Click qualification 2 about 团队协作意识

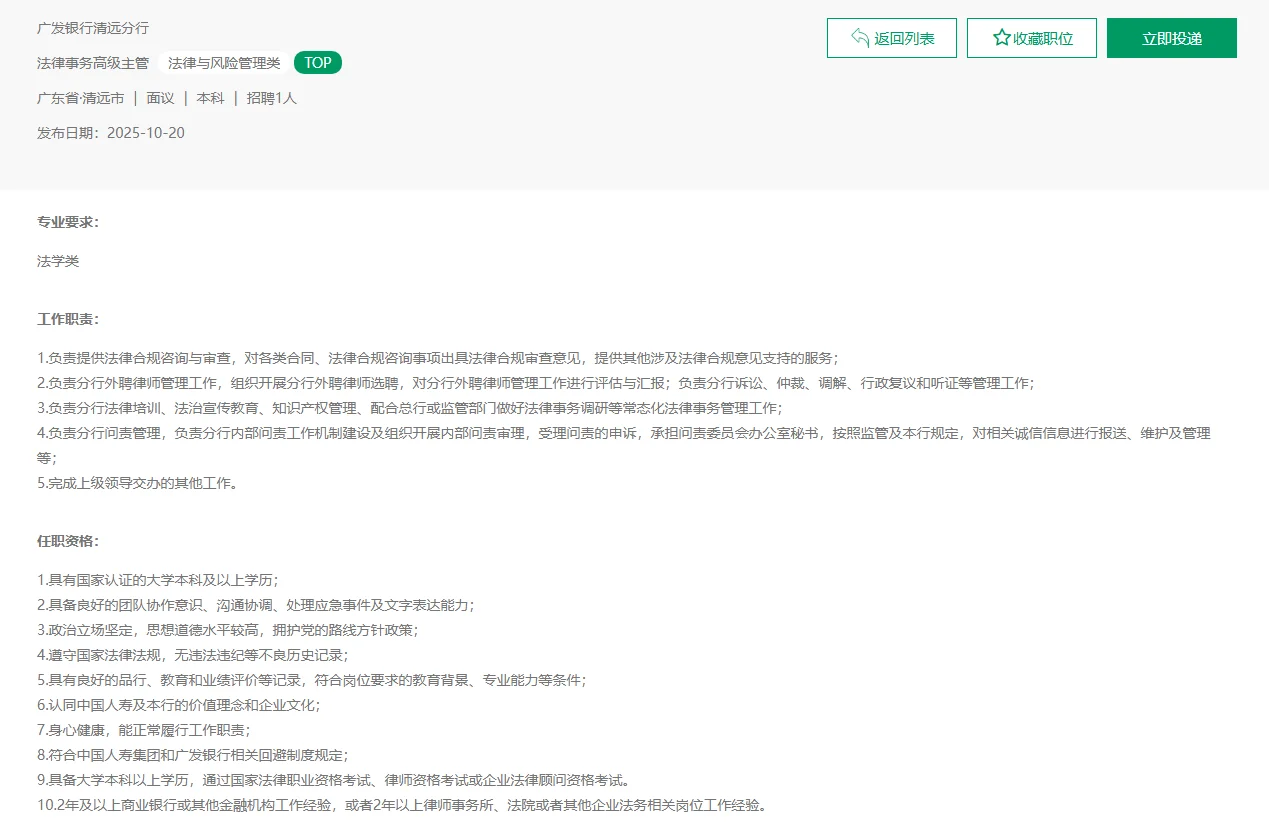point(256,605)
